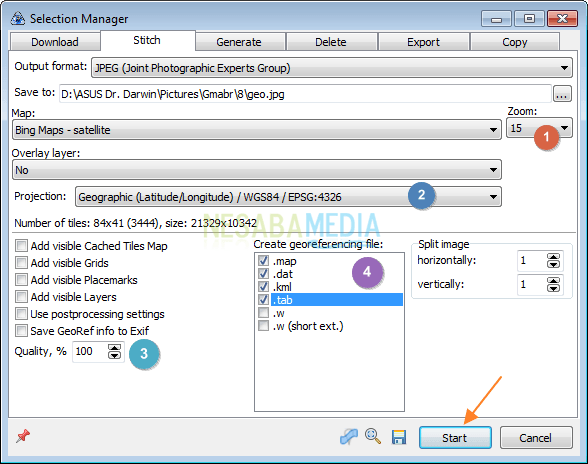Open the Bing Maps map dropdown
Viewport: 588px width, 464px height.
(257, 130)
